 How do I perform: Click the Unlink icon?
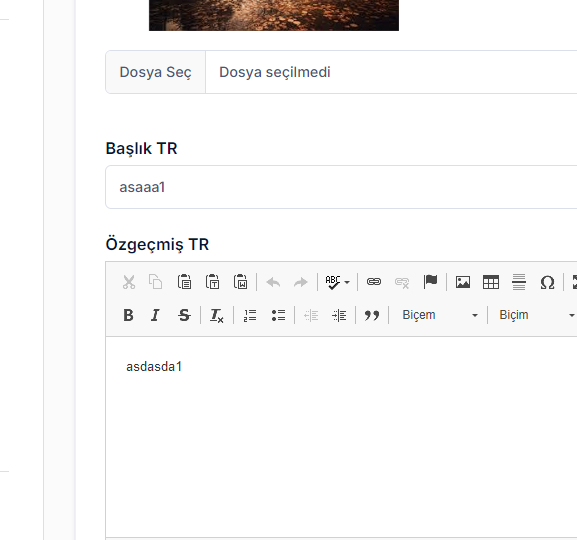tap(402, 282)
